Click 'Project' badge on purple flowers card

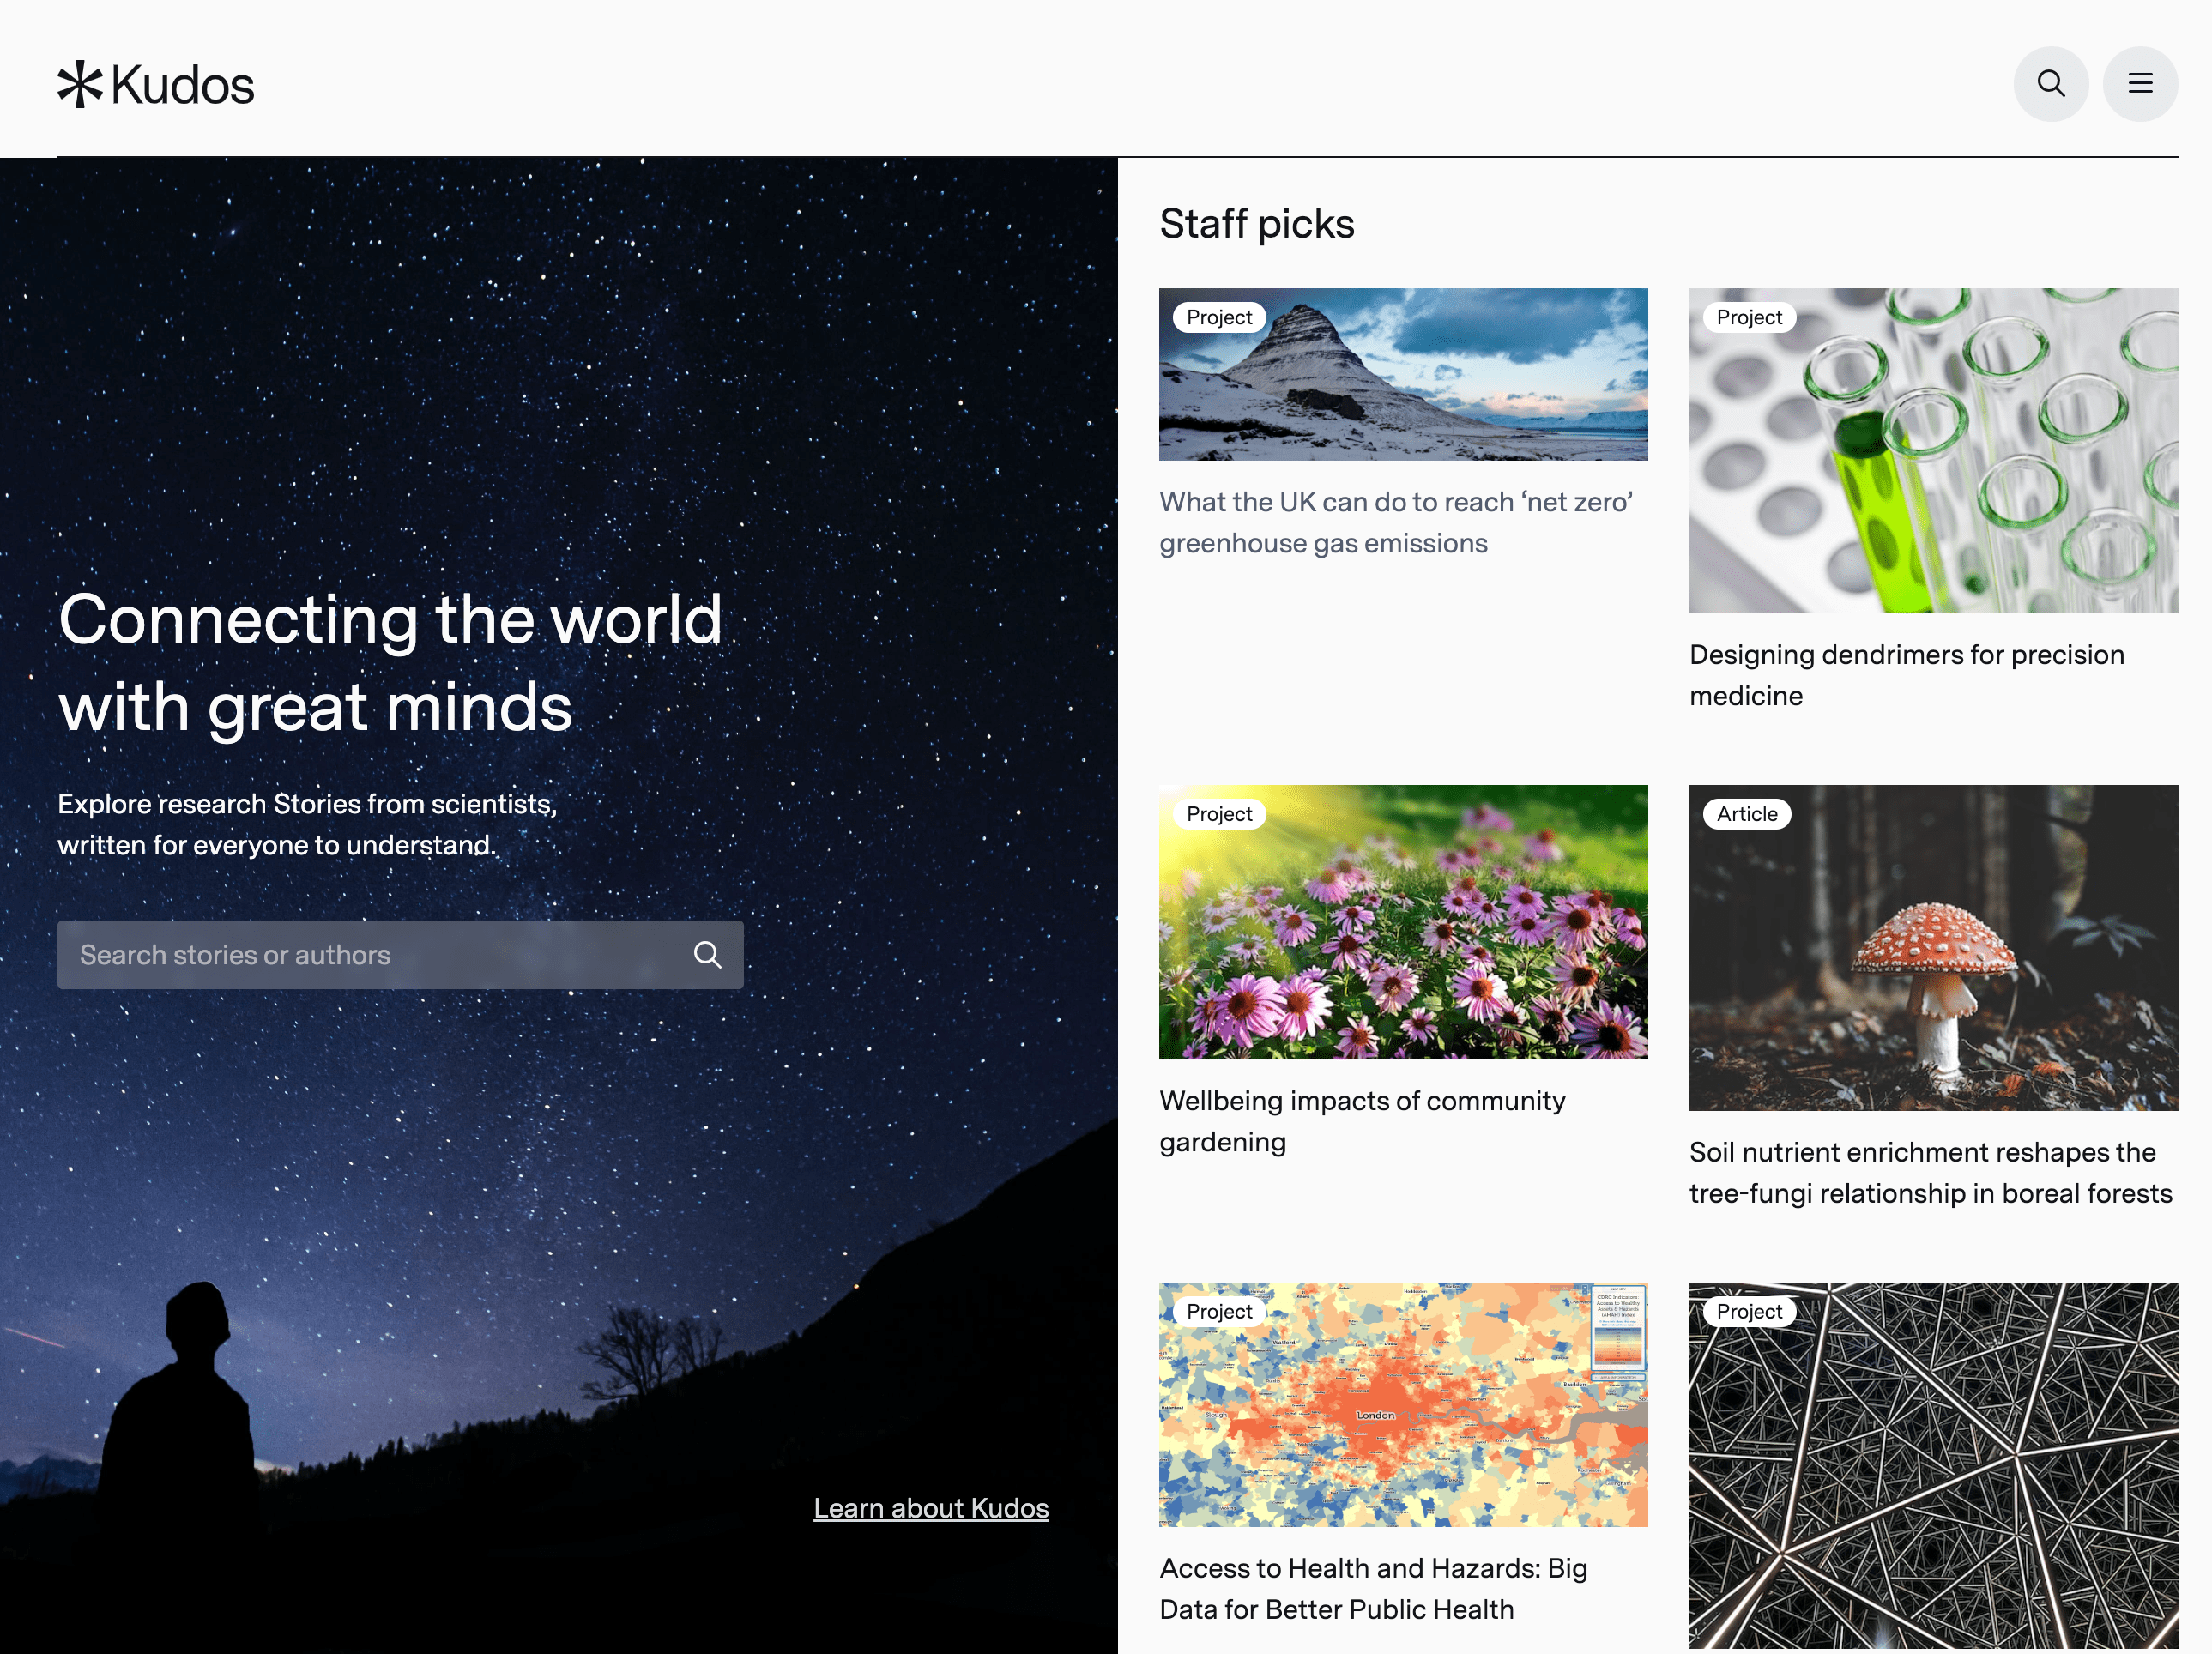pos(1218,814)
